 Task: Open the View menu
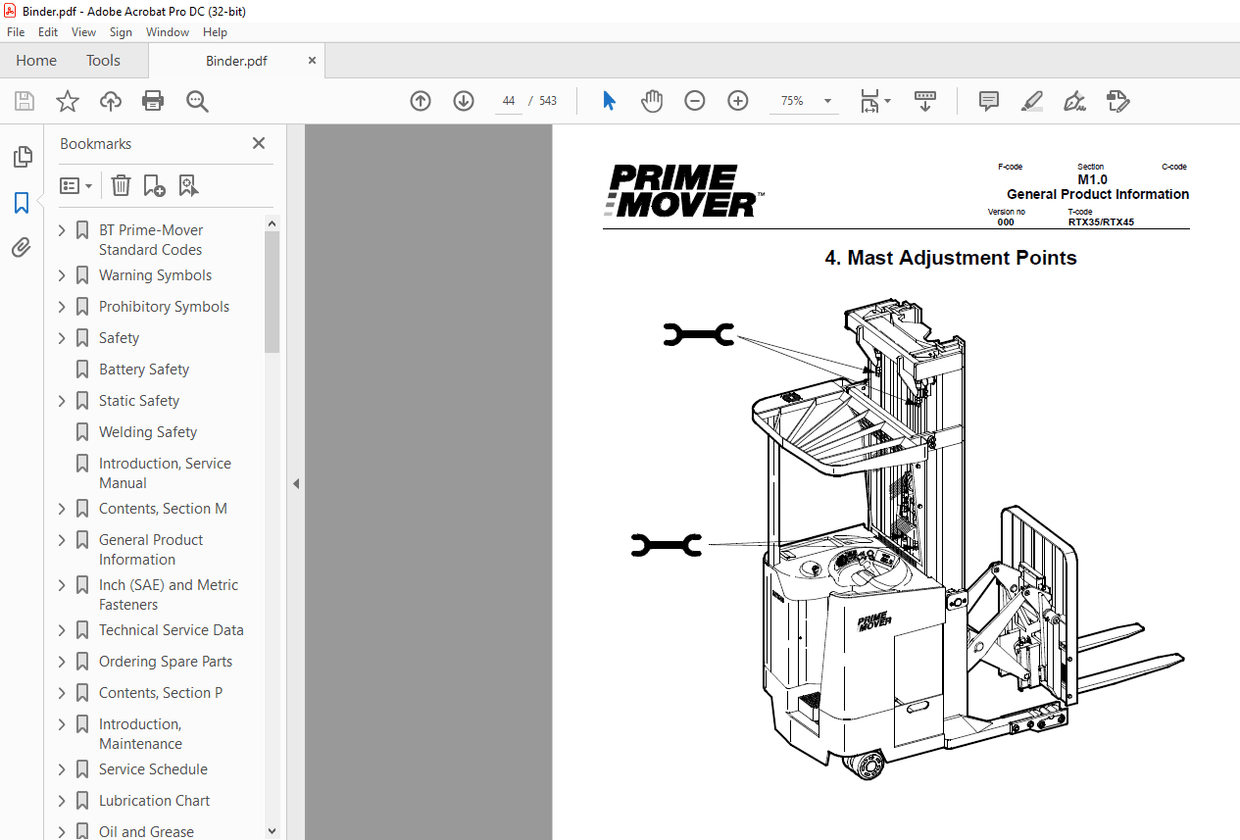[83, 31]
